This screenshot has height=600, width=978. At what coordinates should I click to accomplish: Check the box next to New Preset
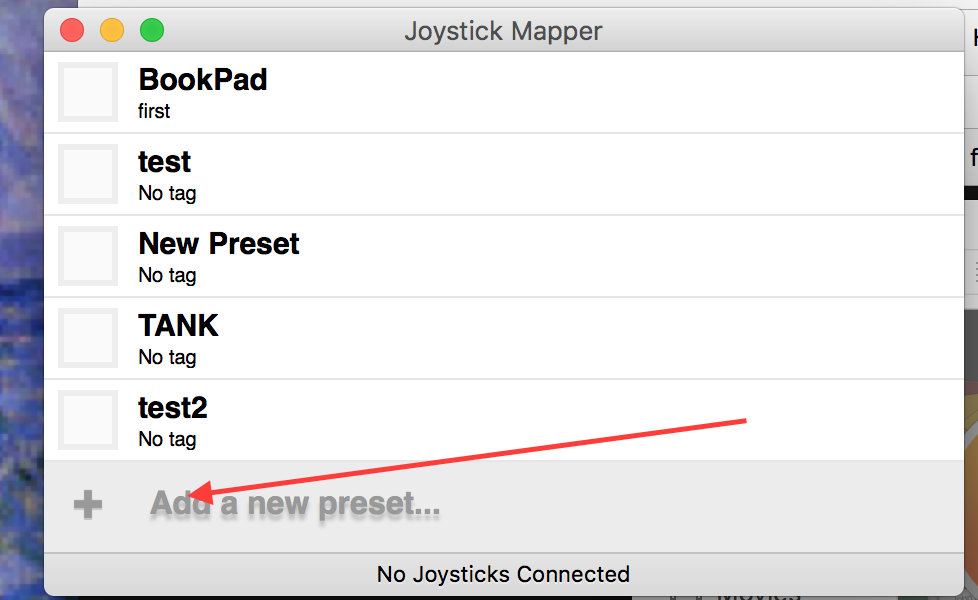click(x=88, y=256)
